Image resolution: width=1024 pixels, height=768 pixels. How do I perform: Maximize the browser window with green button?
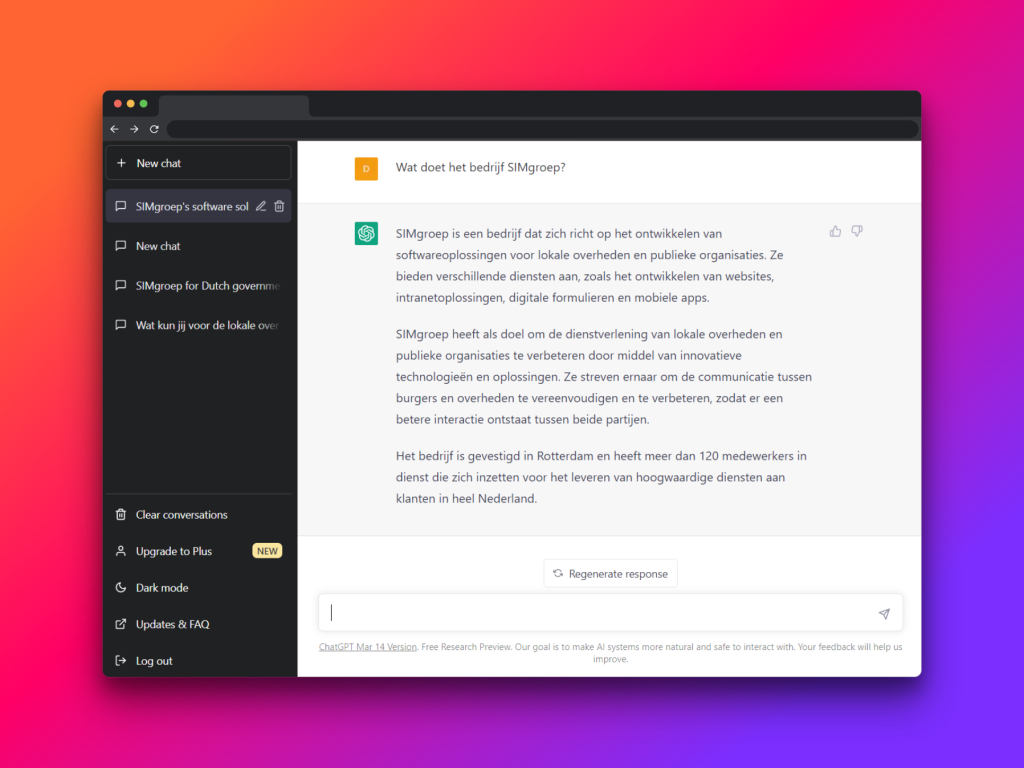[x=144, y=104]
